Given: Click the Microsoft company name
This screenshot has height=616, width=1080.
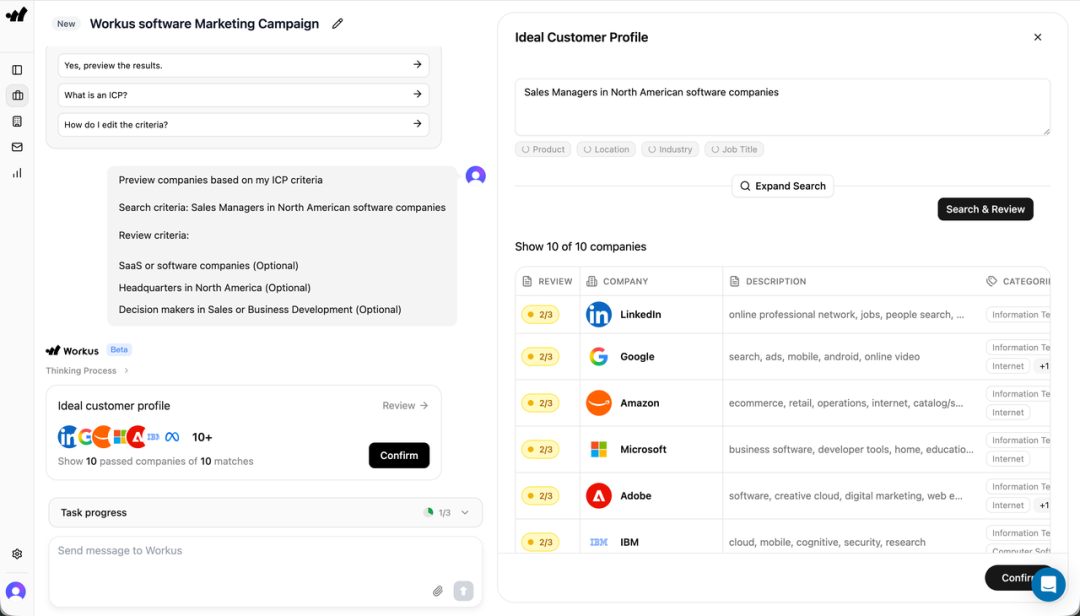Looking at the screenshot, I should coord(643,449).
